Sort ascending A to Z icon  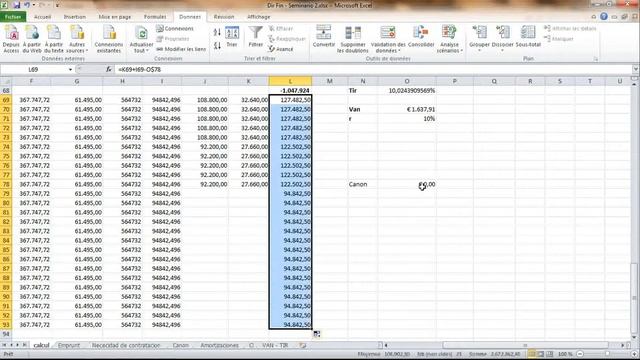tap(217, 32)
